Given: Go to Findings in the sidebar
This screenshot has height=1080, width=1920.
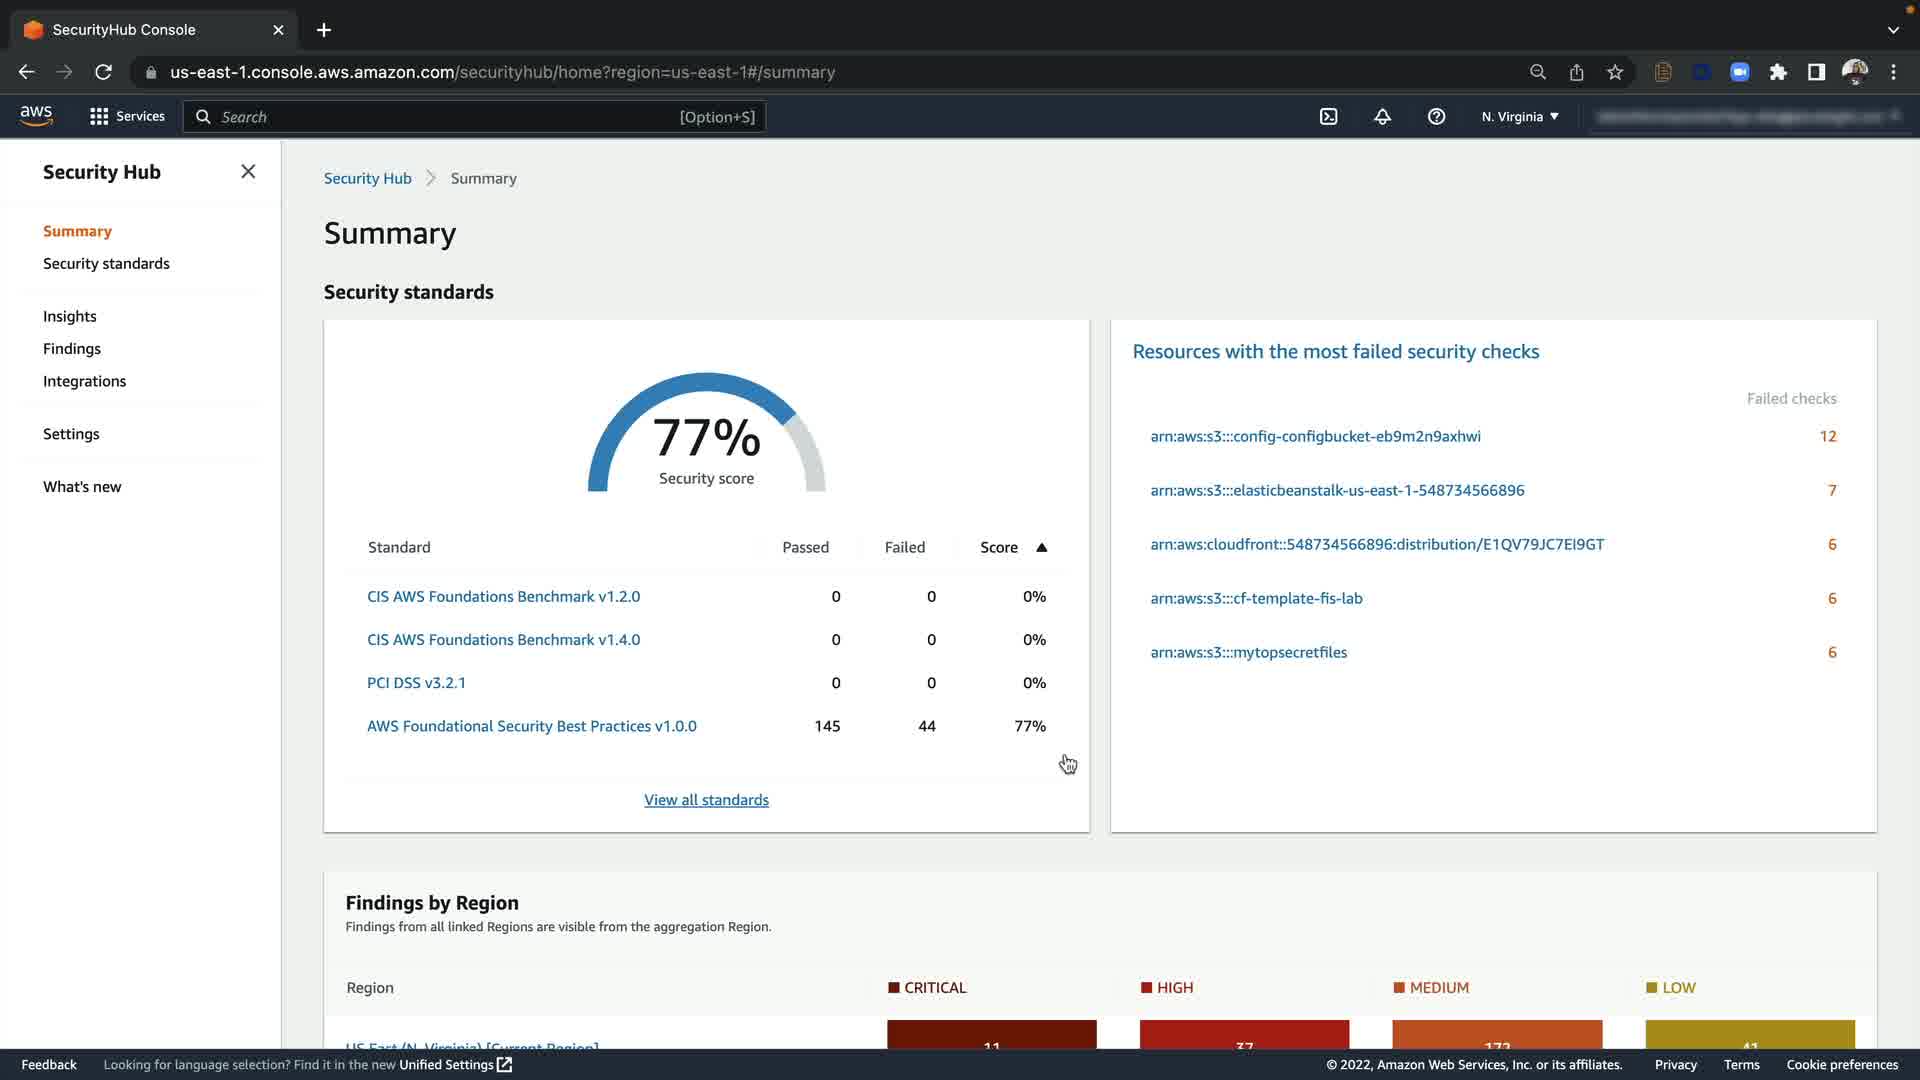Looking at the screenshot, I should coord(72,349).
